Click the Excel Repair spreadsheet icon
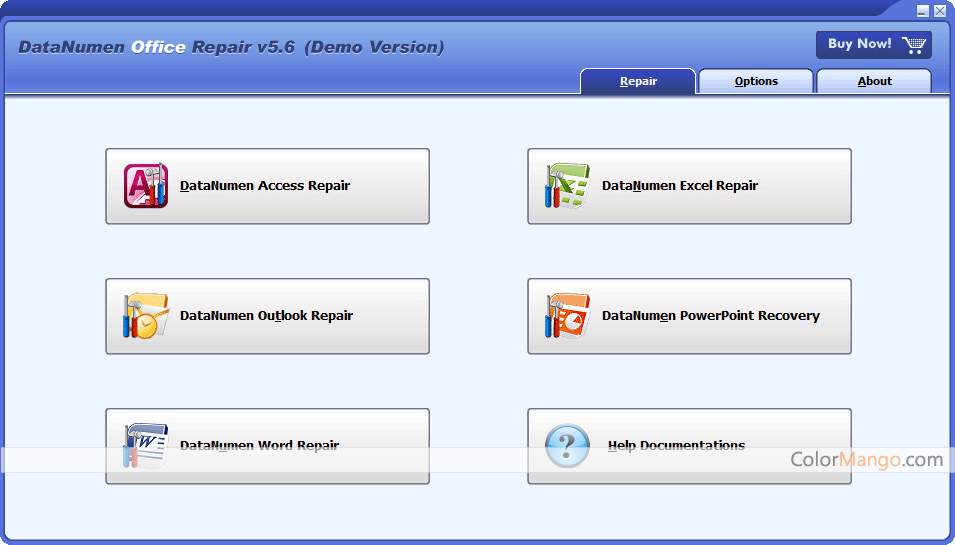The image size is (955, 545). pos(567,186)
